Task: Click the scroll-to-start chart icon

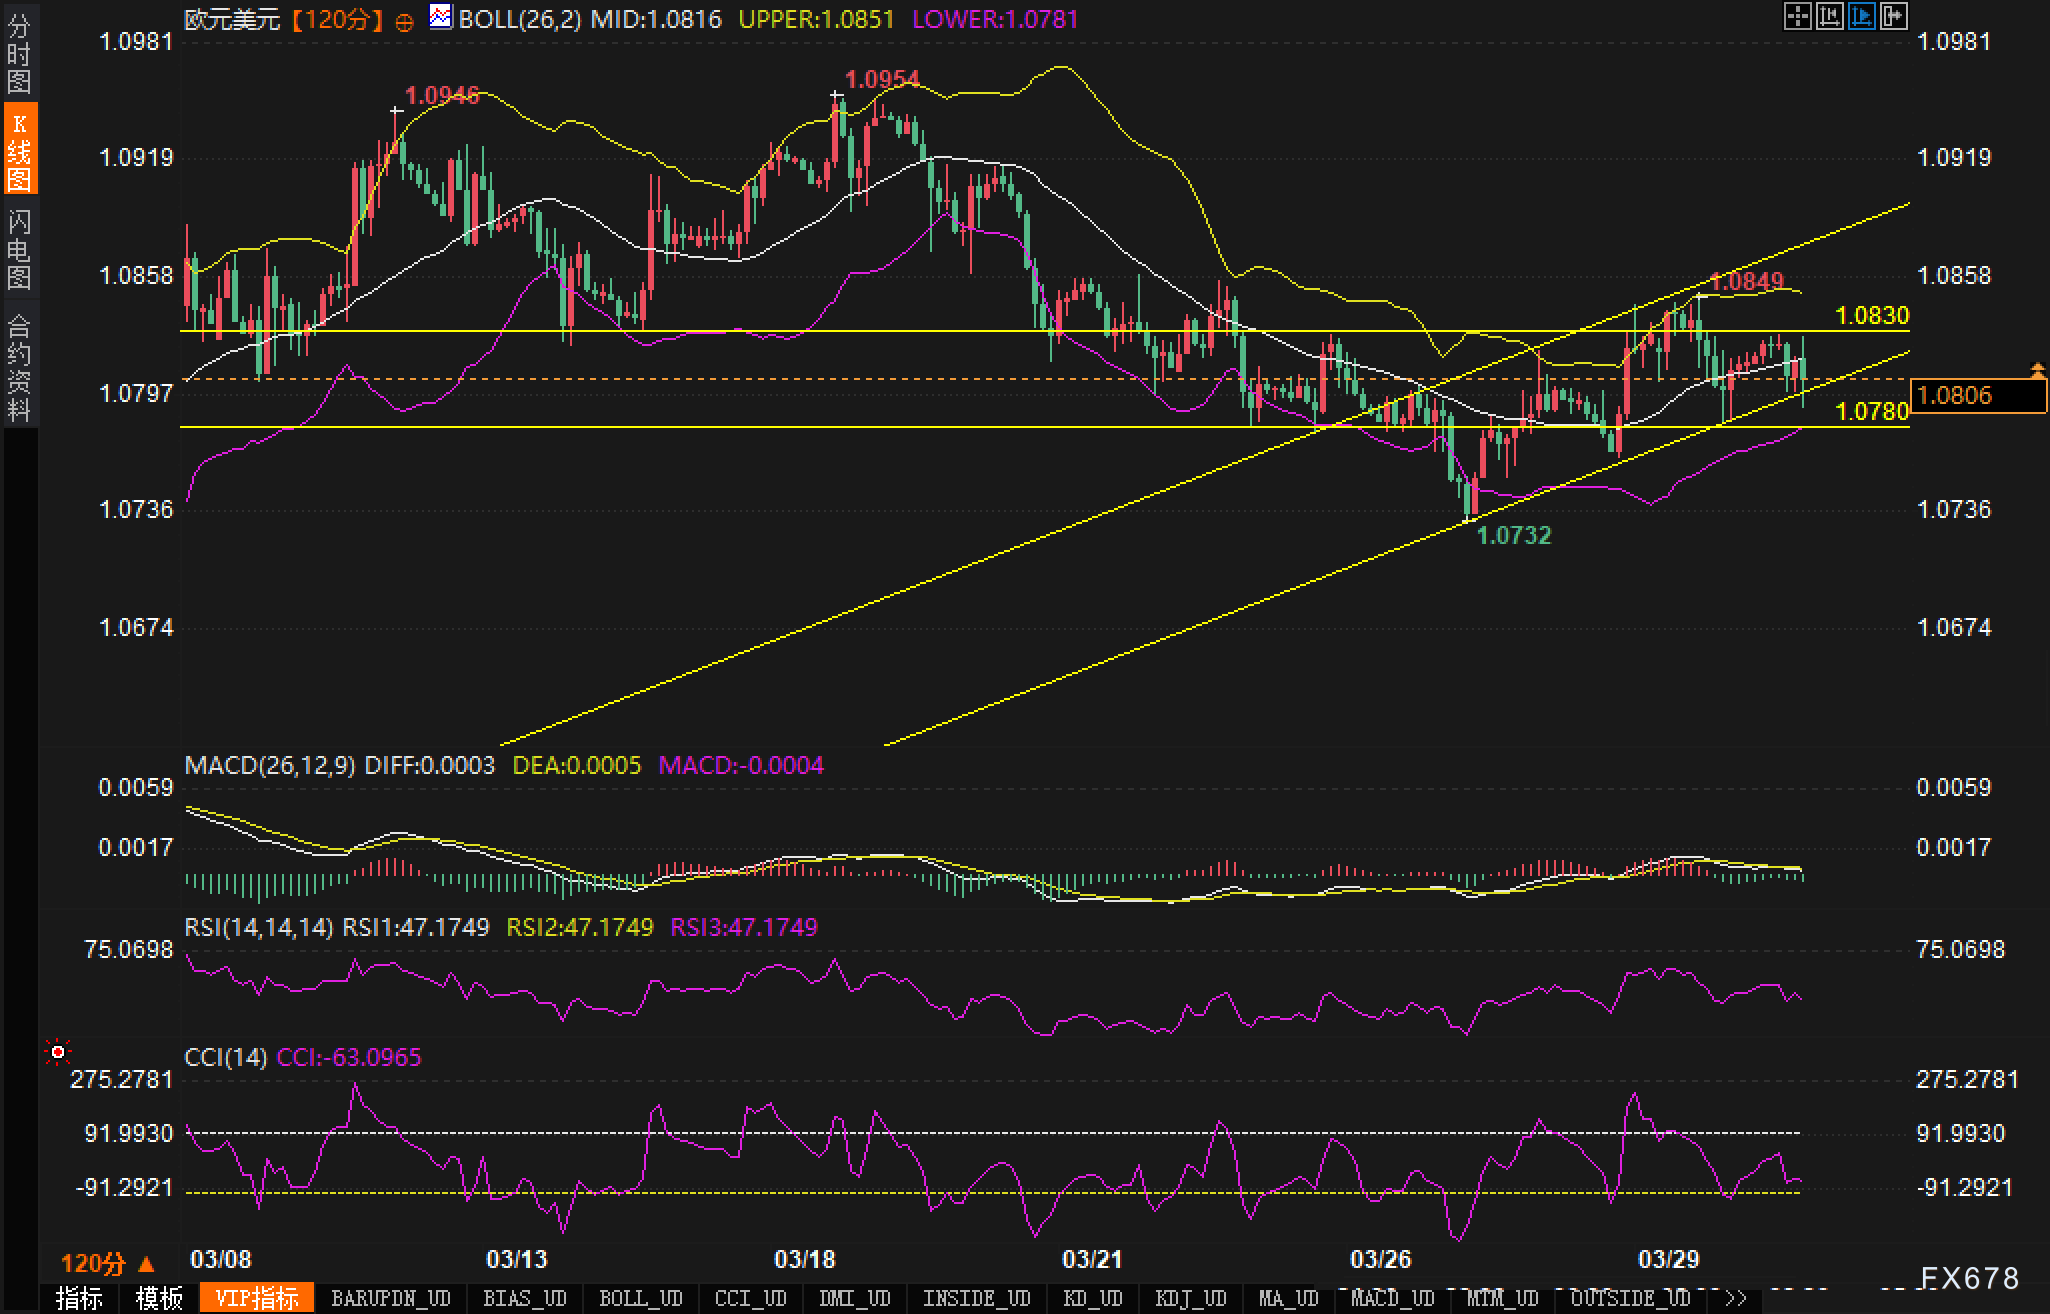Action: pos(1829,16)
